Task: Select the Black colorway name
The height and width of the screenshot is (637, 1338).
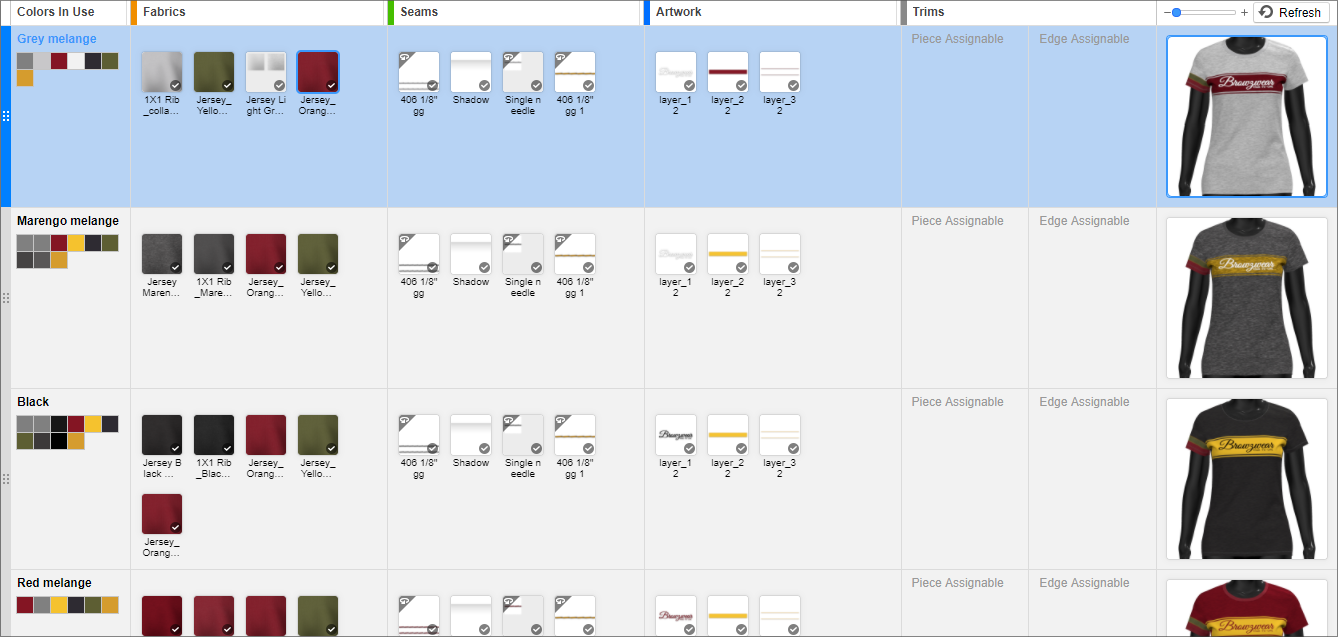Action: click(x=33, y=402)
